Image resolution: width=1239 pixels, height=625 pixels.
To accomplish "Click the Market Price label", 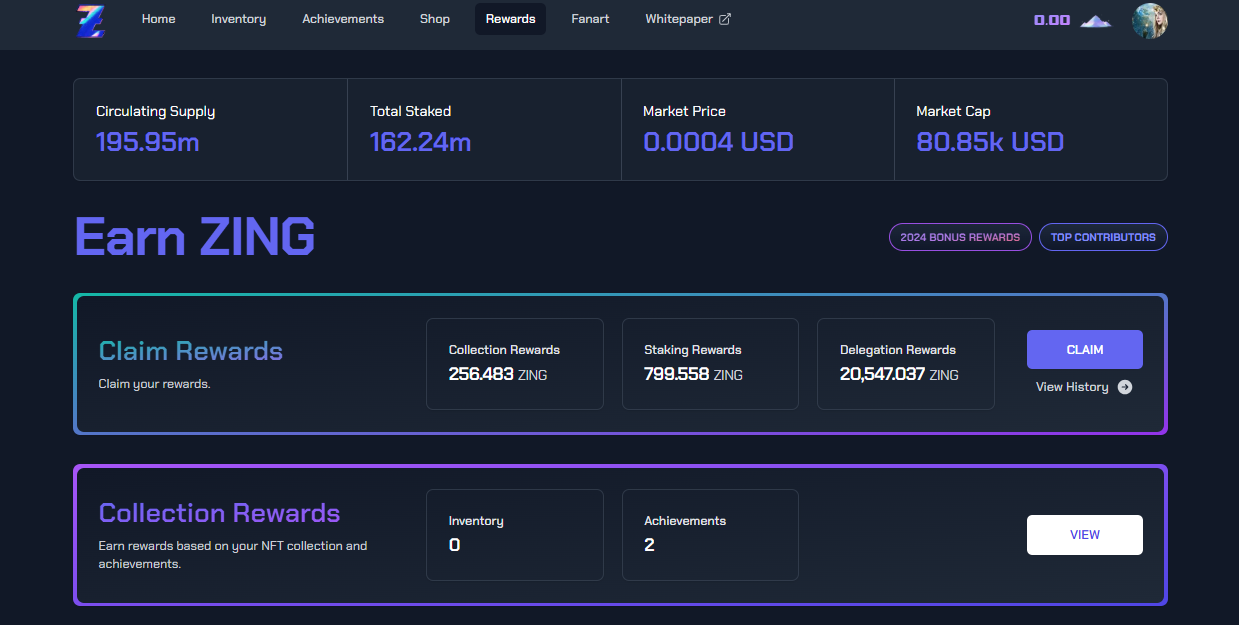I will (x=684, y=111).
